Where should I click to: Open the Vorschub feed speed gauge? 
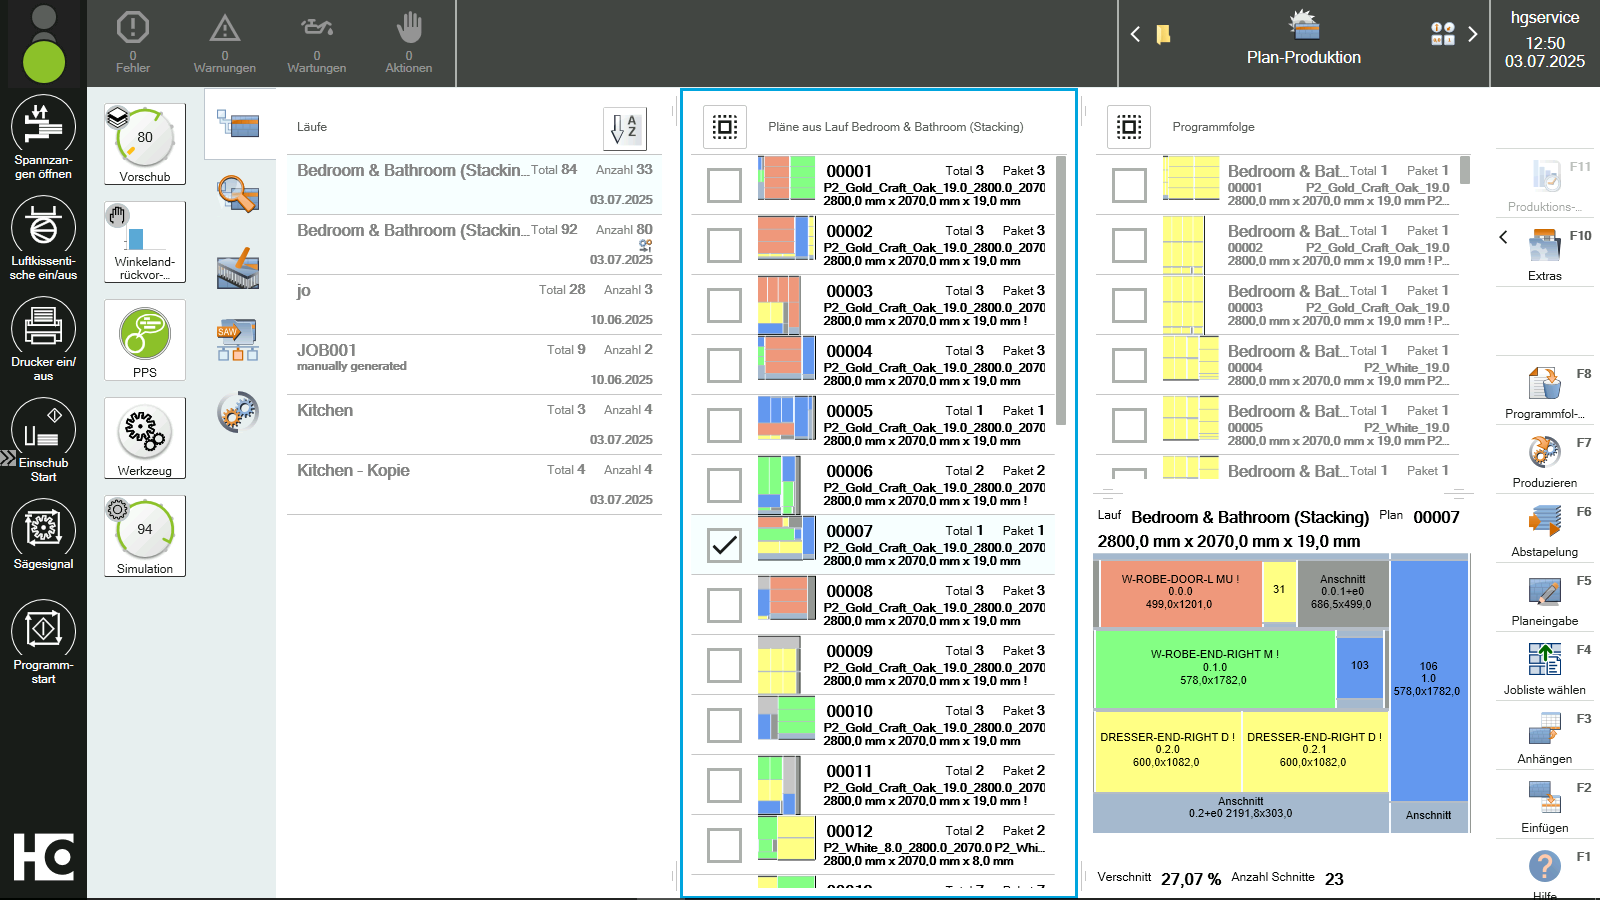coord(145,144)
